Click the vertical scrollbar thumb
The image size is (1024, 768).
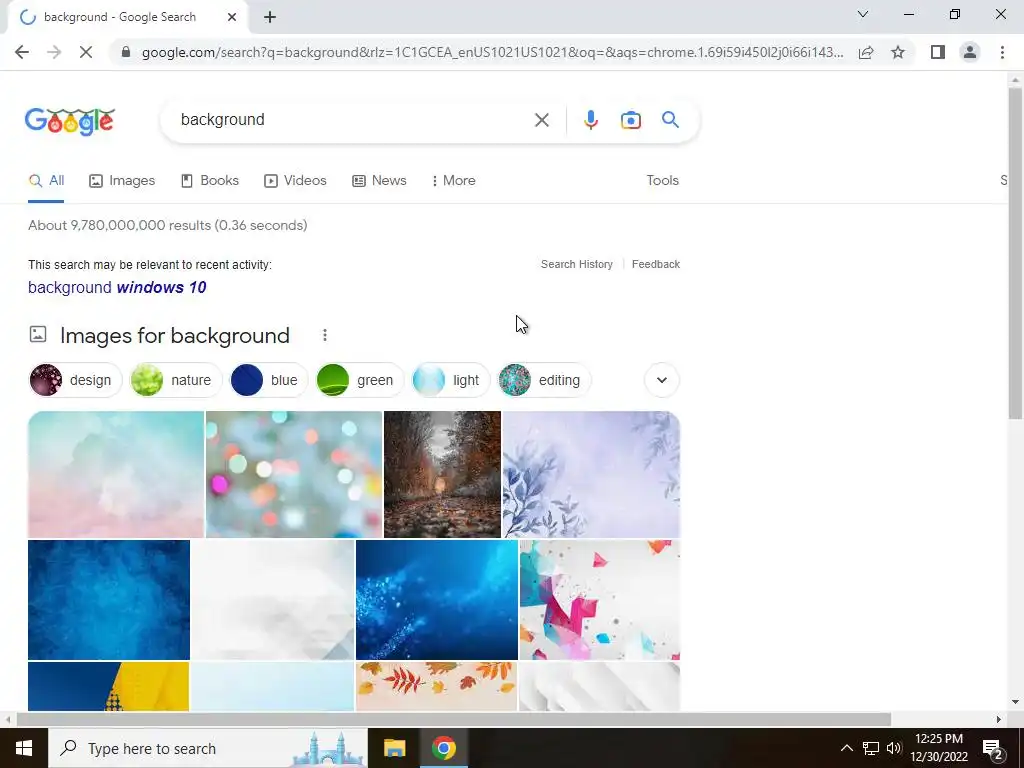[1015, 253]
